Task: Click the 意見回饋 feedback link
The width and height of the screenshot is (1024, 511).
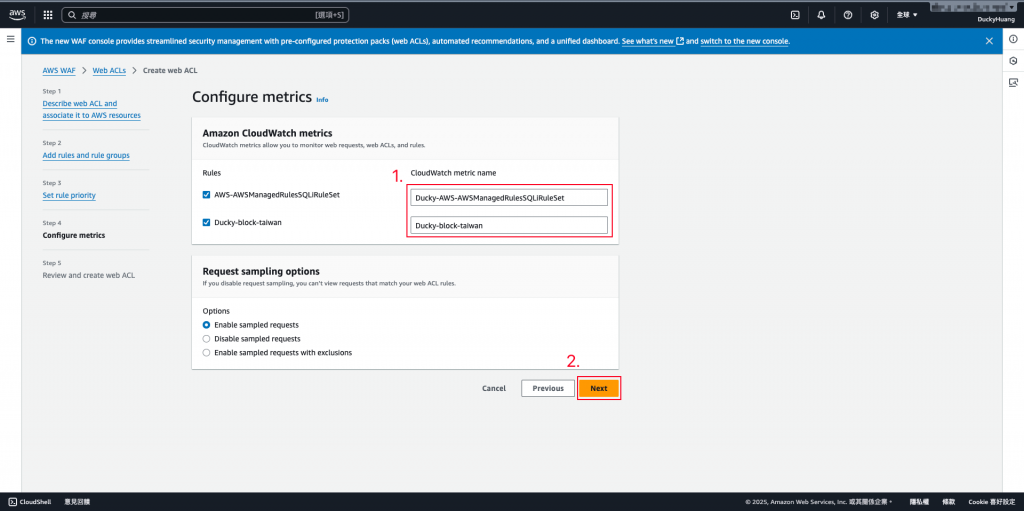Action: (77, 502)
